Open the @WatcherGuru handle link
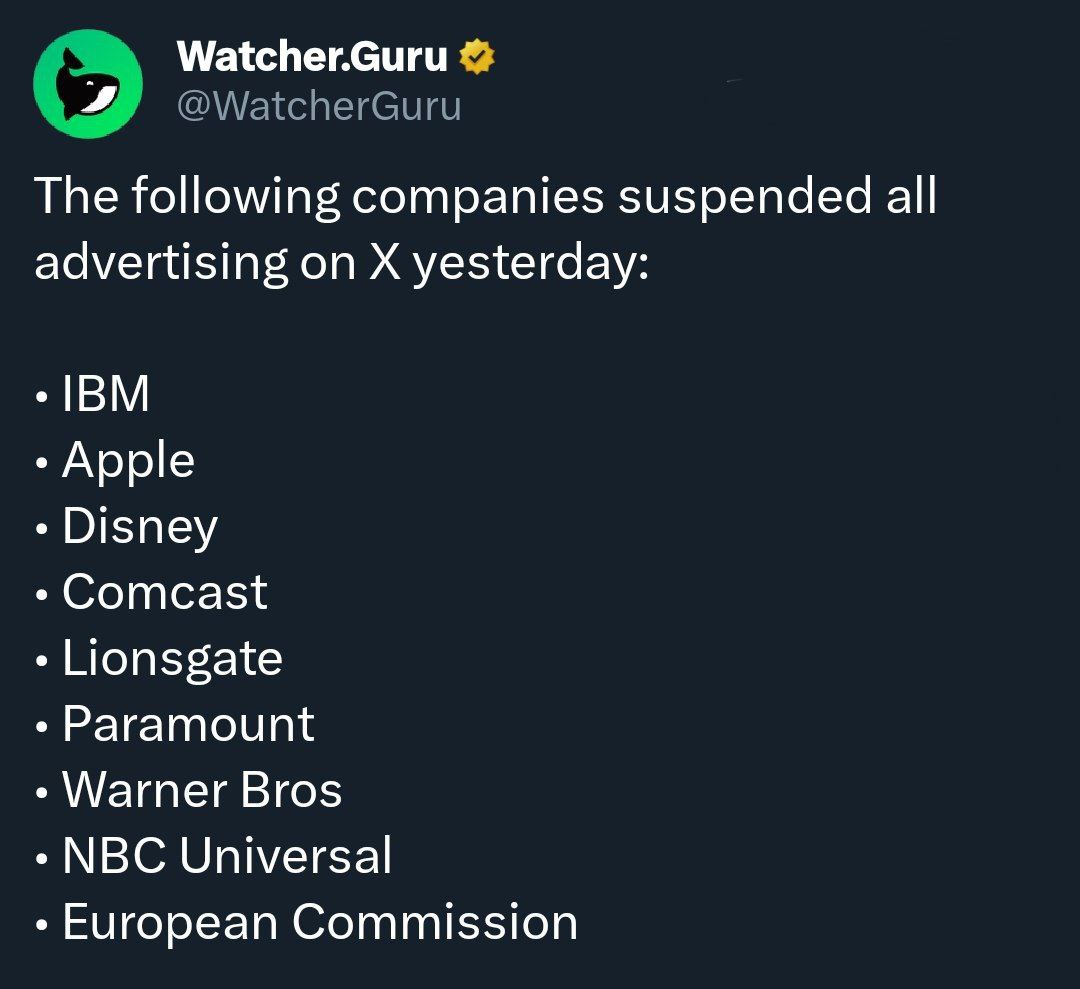This screenshot has width=1080, height=989. pyautogui.click(x=319, y=105)
